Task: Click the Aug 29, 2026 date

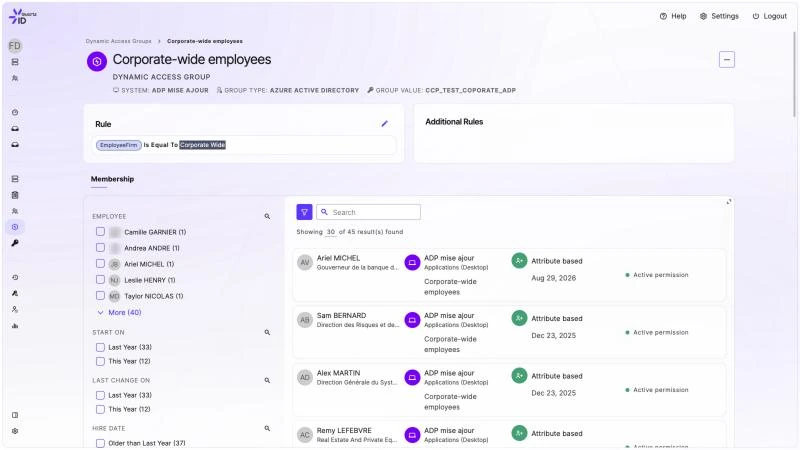Action: click(x=554, y=278)
